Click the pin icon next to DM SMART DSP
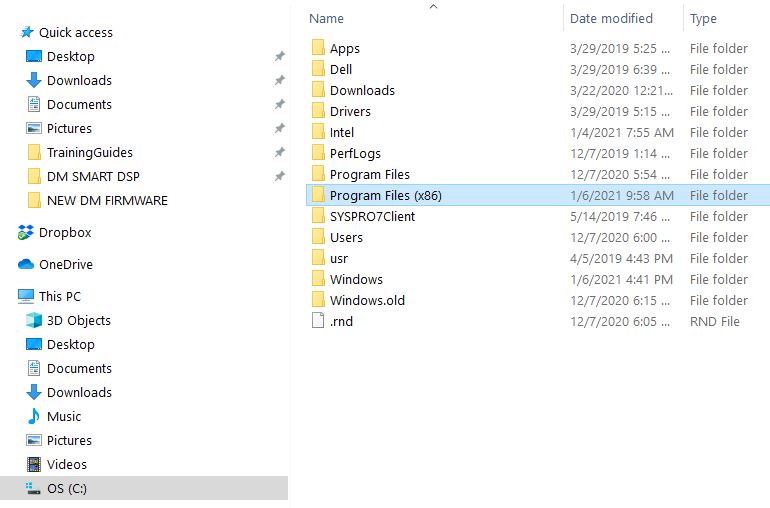Image resolution: width=770 pixels, height=508 pixels. [279, 176]
